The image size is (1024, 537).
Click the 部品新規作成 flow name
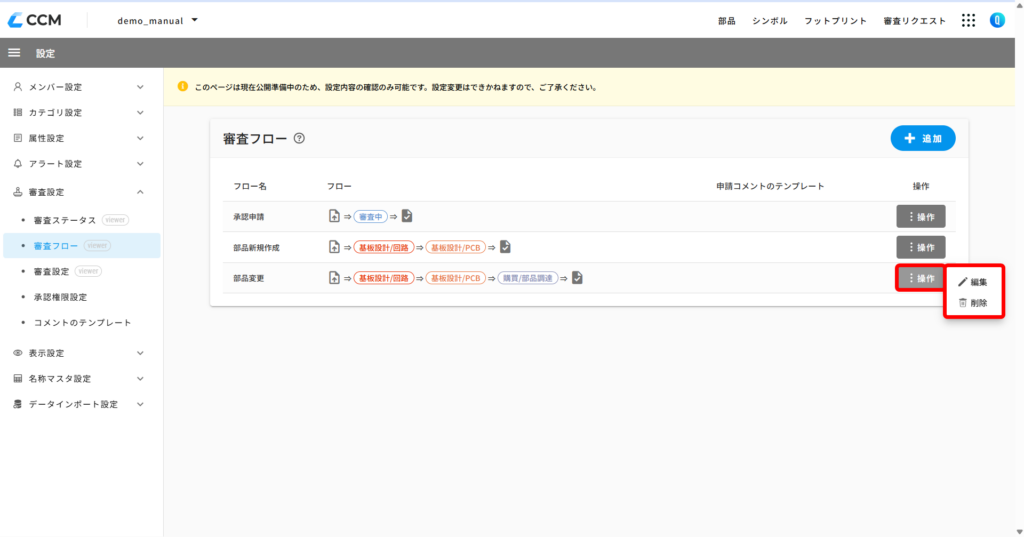[257, 248]
